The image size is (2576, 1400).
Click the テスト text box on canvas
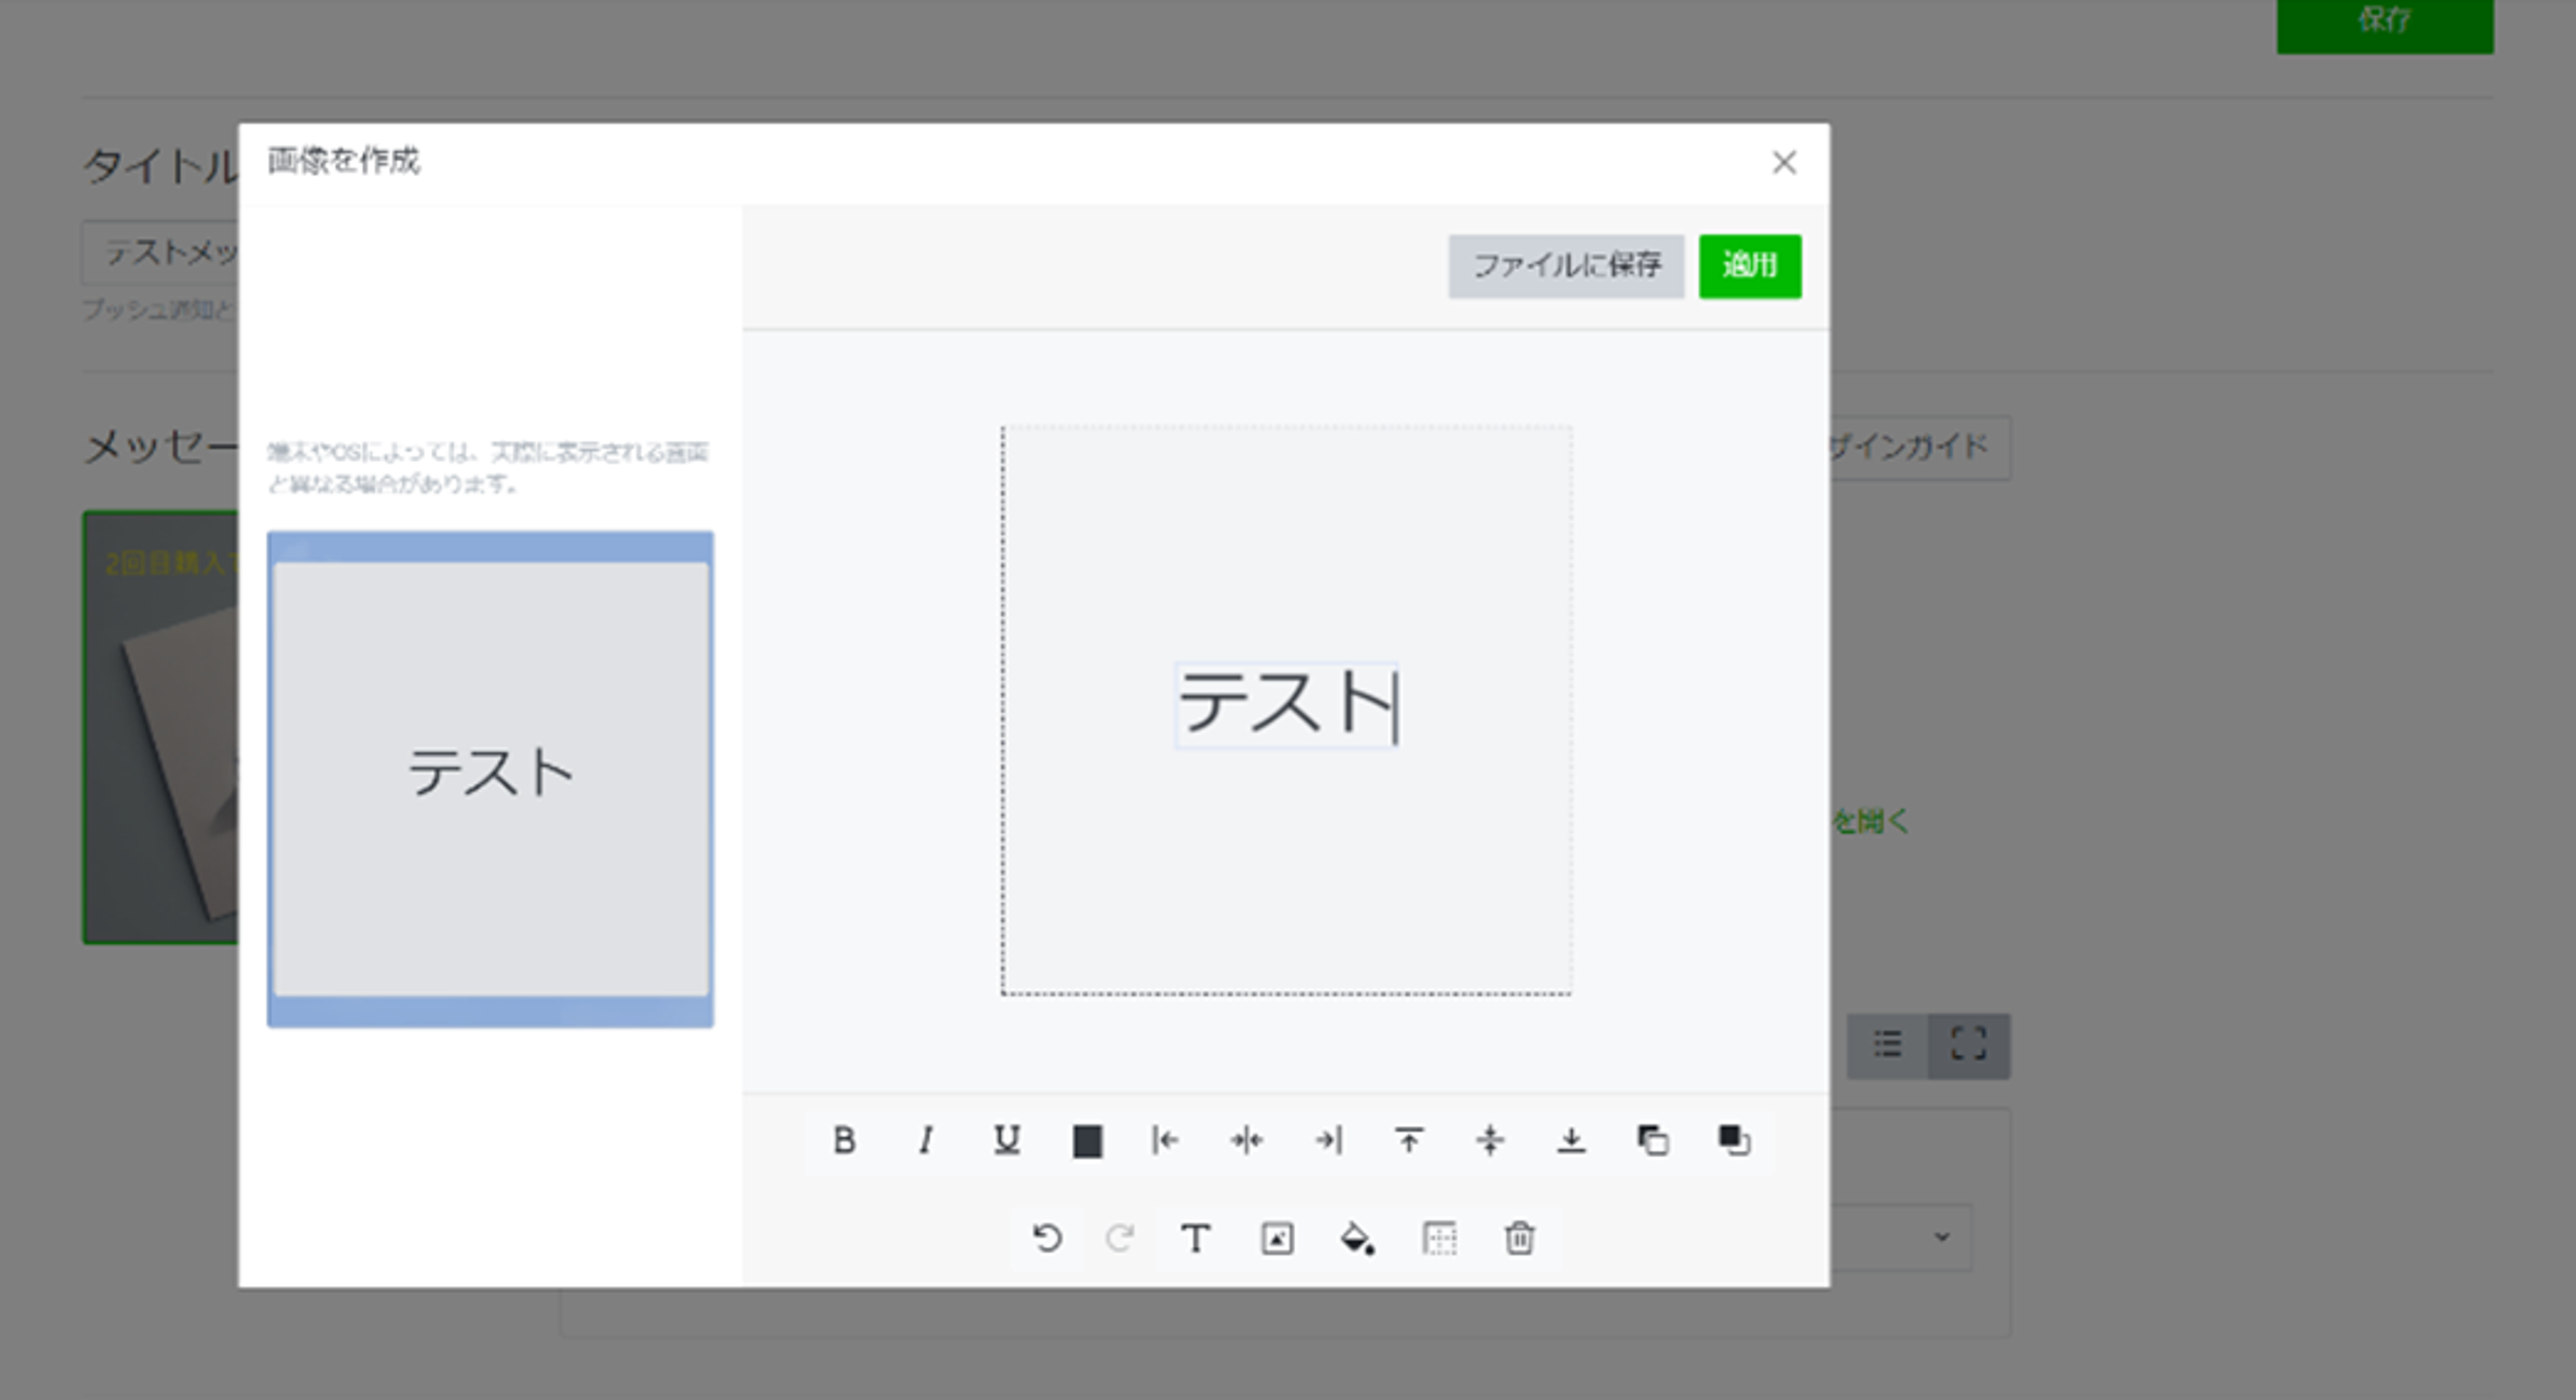pos(1286,704)
